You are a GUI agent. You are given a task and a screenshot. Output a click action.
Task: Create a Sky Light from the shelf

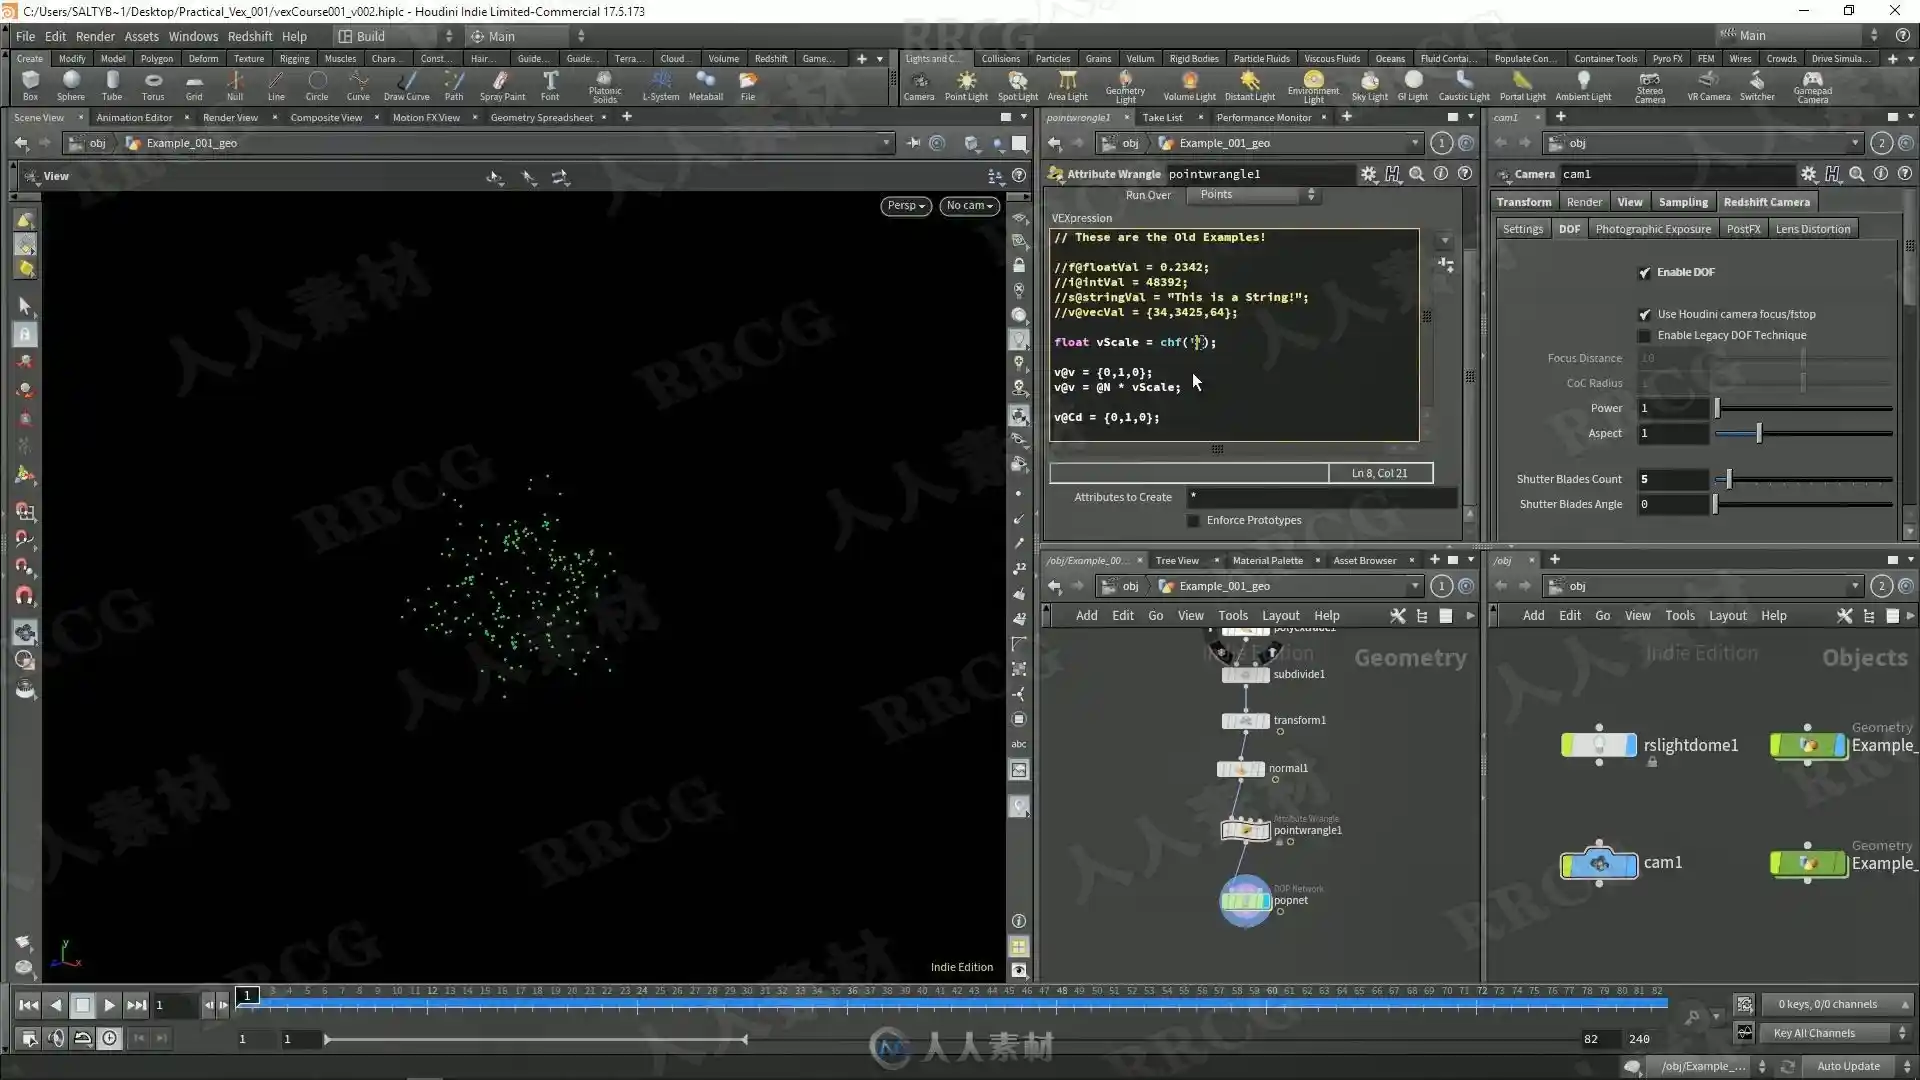(1369, 85)
